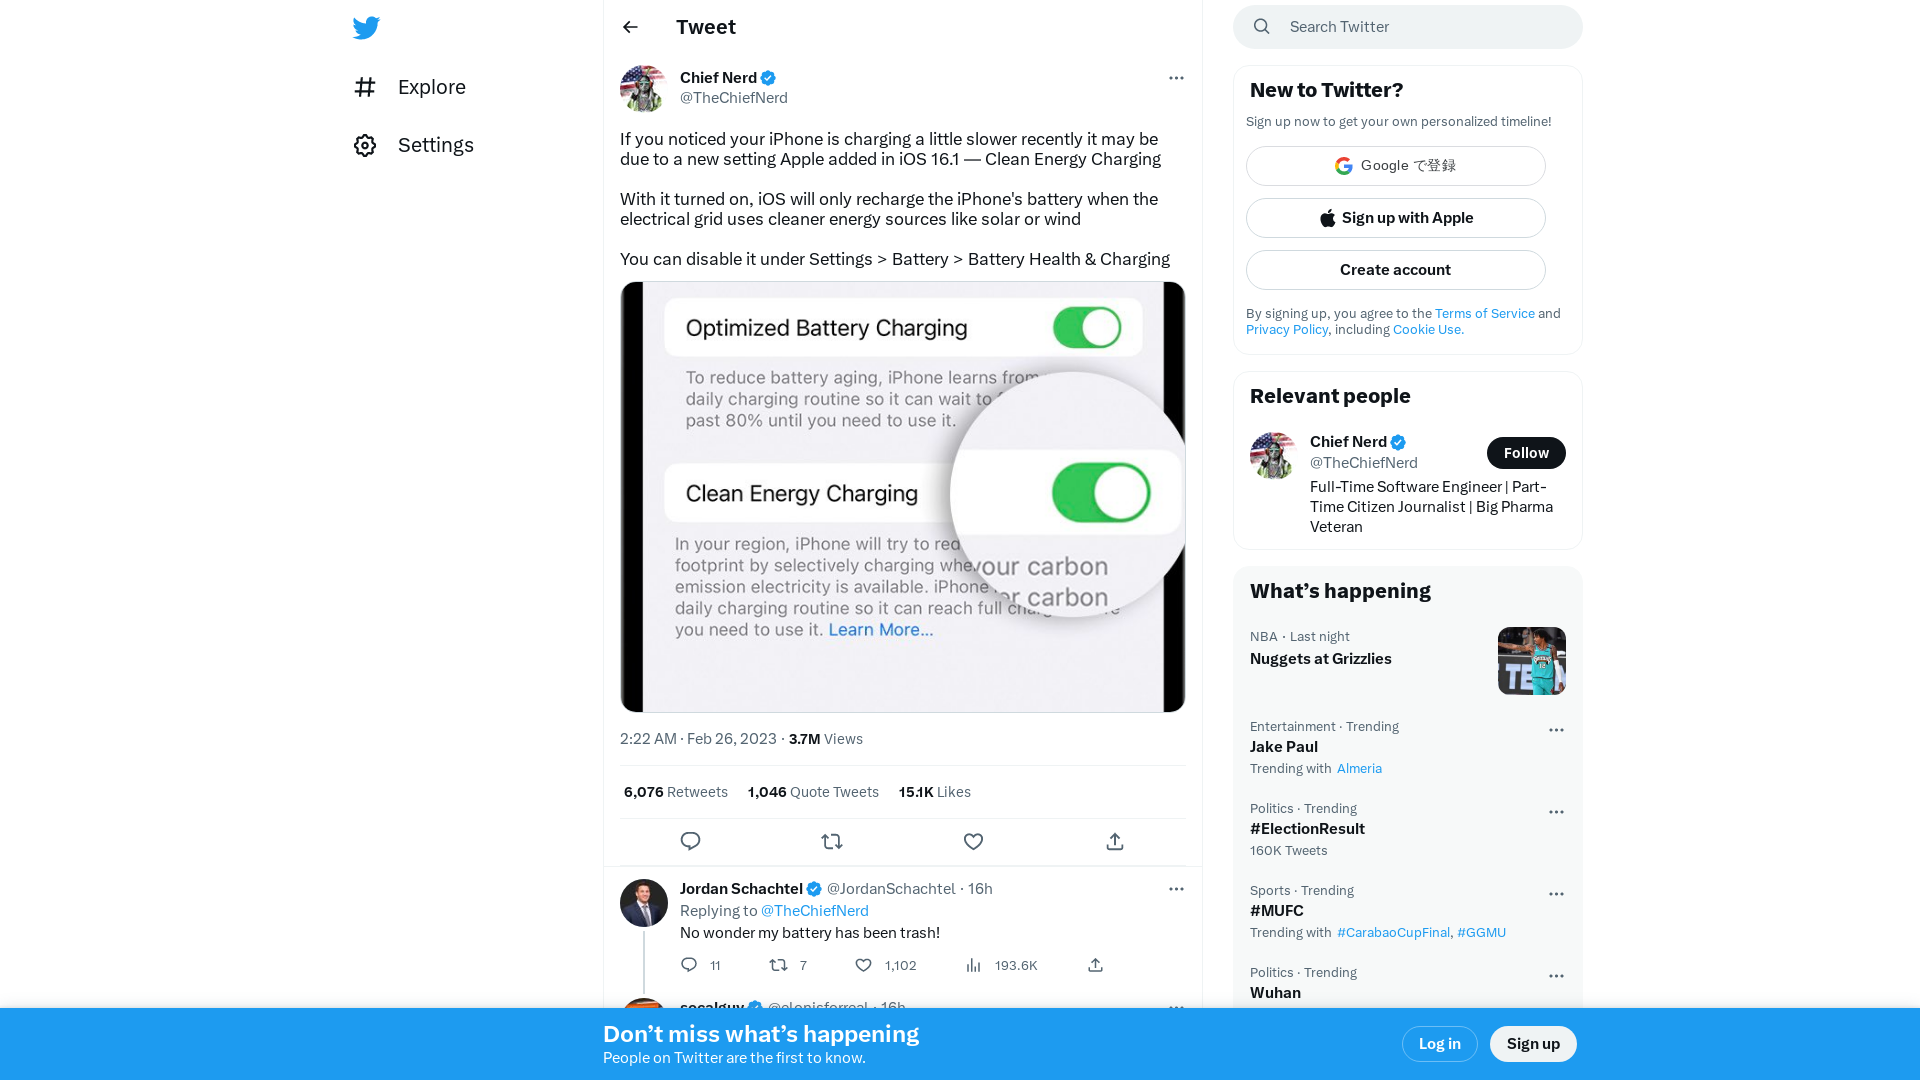This screenshot has height=1080, width=1920.
Task: Click the back arrow icon
Action: 630,25
